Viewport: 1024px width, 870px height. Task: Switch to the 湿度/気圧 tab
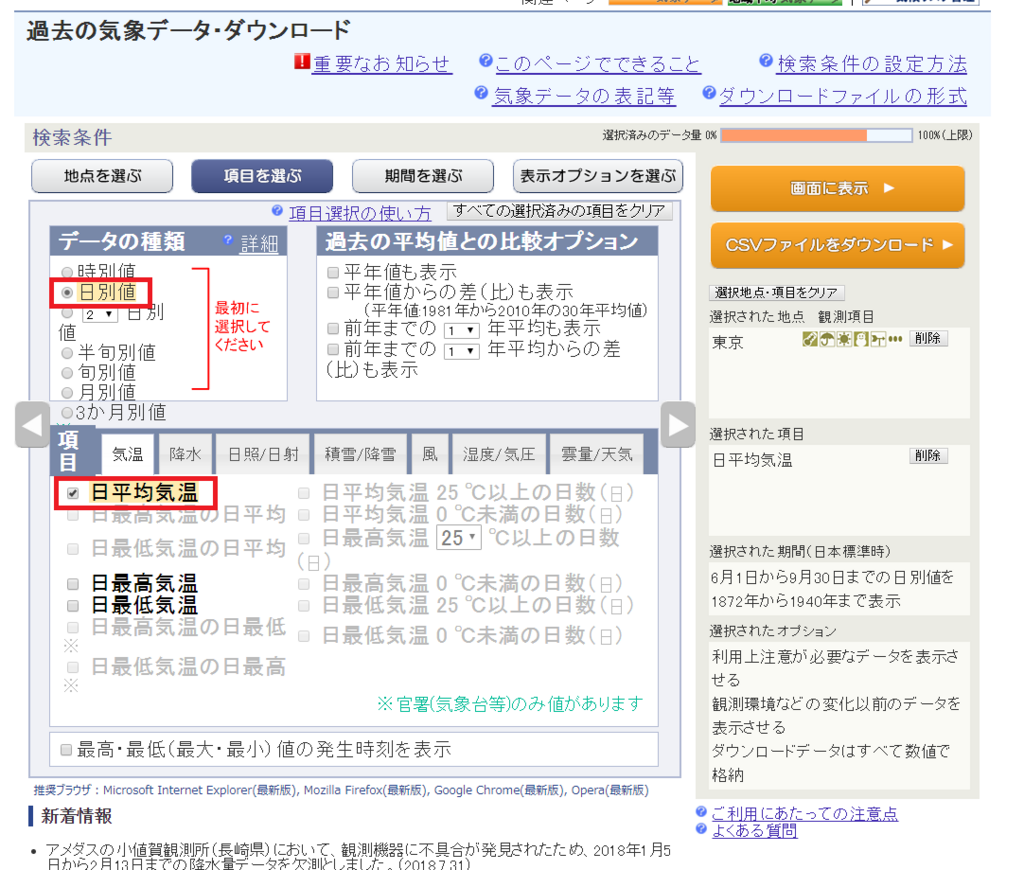pyautogui.click(x=499, y=454)
